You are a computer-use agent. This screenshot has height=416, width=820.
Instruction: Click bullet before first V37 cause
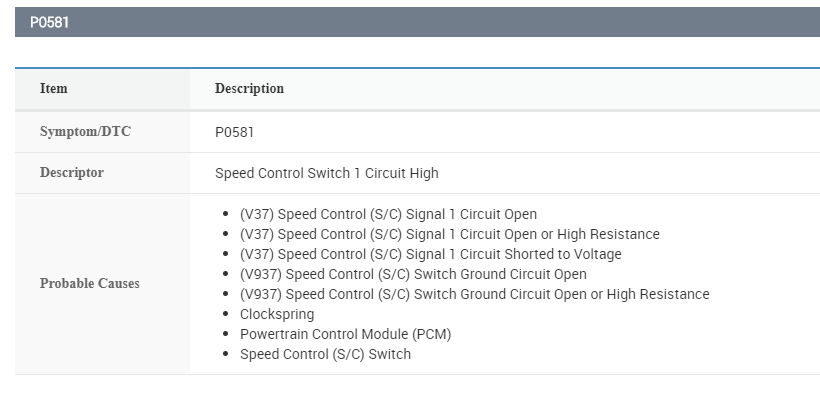(228, 214)
